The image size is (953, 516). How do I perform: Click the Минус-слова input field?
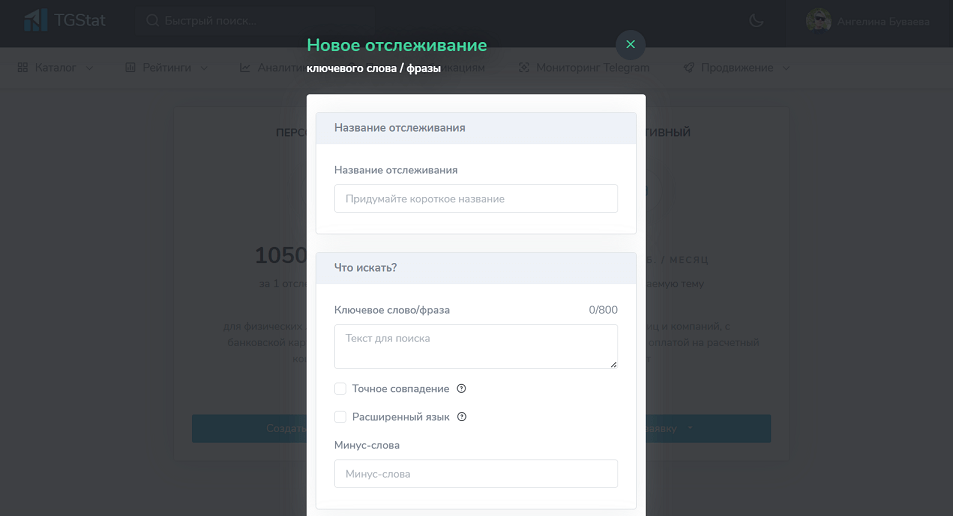pos(476,474)
